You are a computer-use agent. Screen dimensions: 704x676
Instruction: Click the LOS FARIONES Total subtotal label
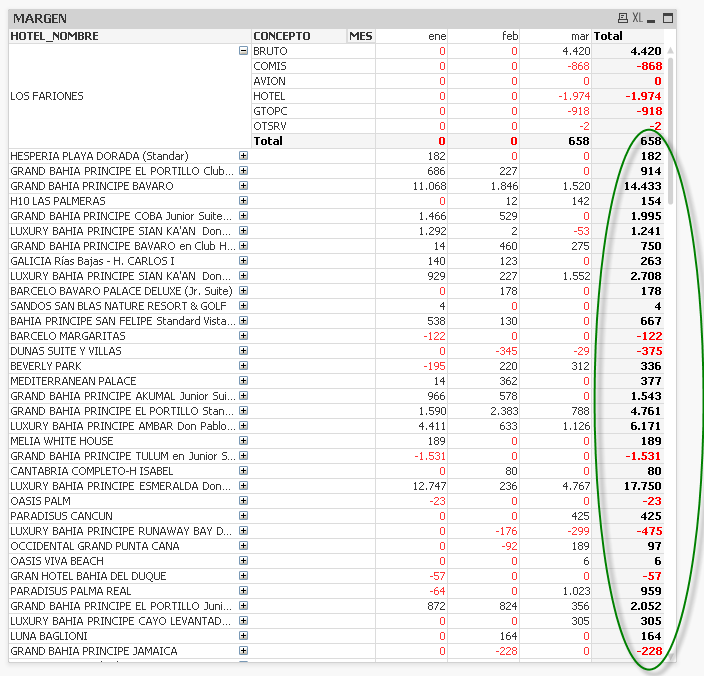coord(268,141)
